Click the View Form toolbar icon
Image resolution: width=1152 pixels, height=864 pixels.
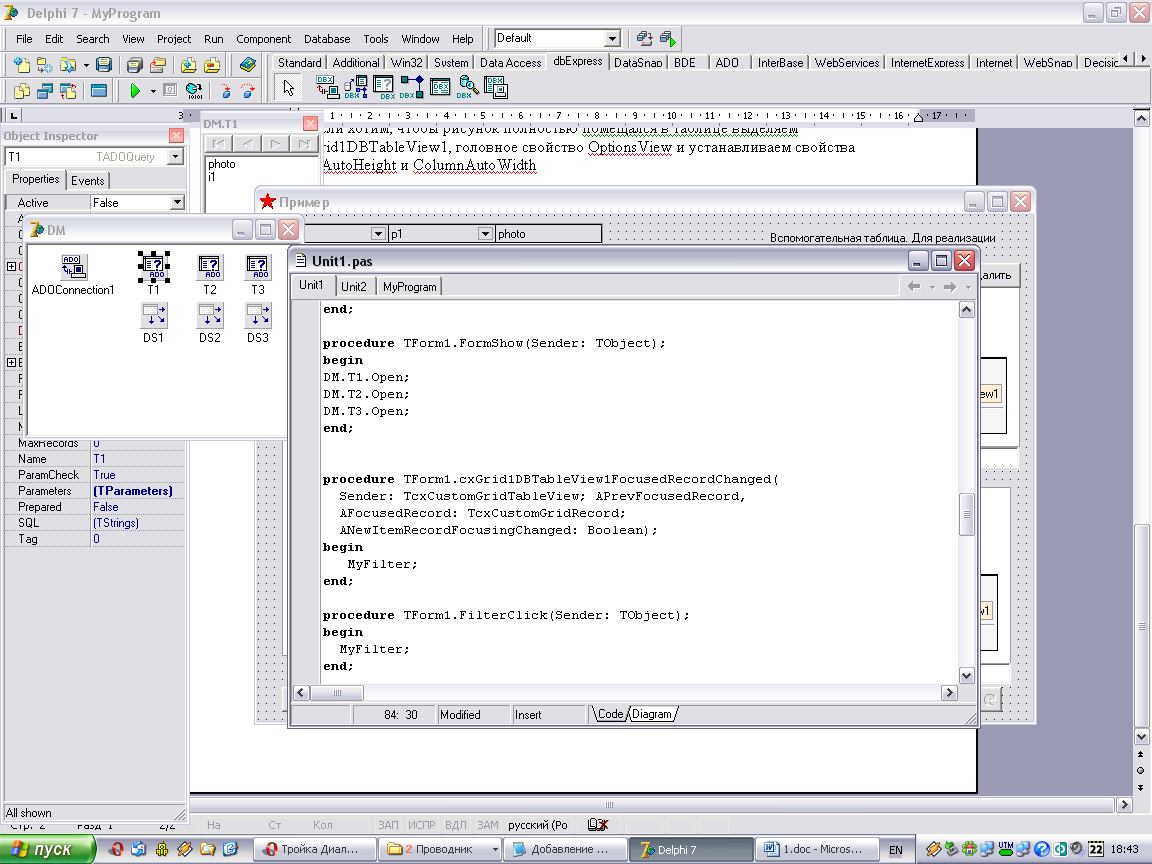45,90
